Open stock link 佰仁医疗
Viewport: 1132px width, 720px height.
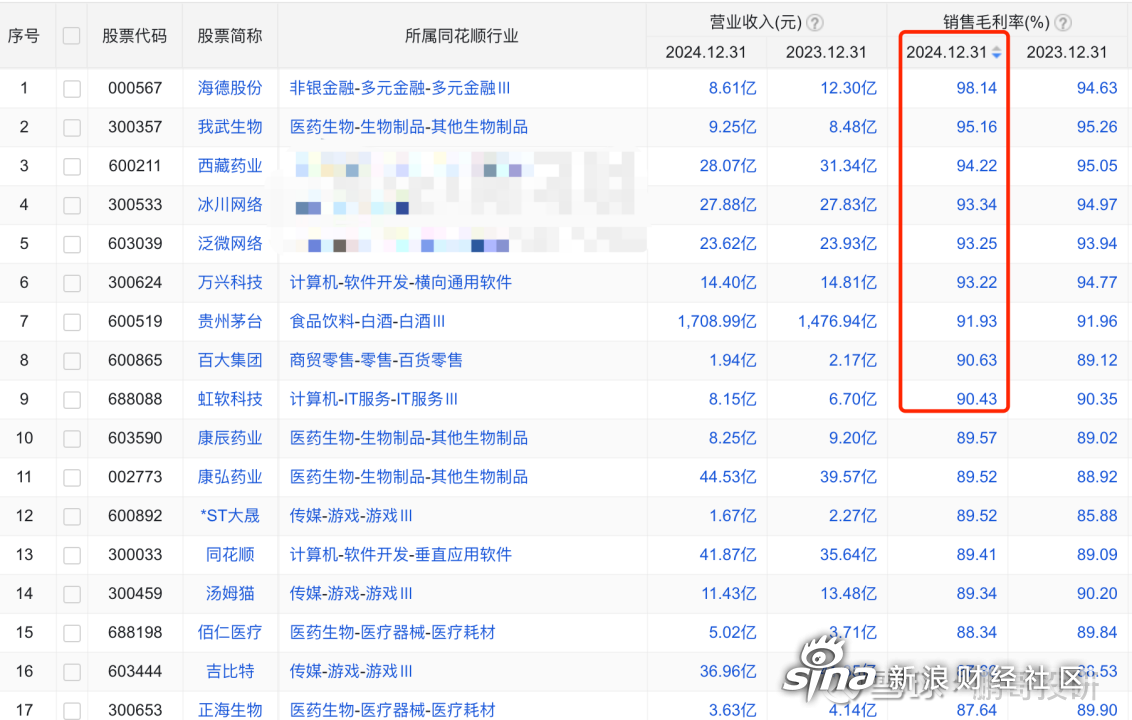[x=230, y=633]
